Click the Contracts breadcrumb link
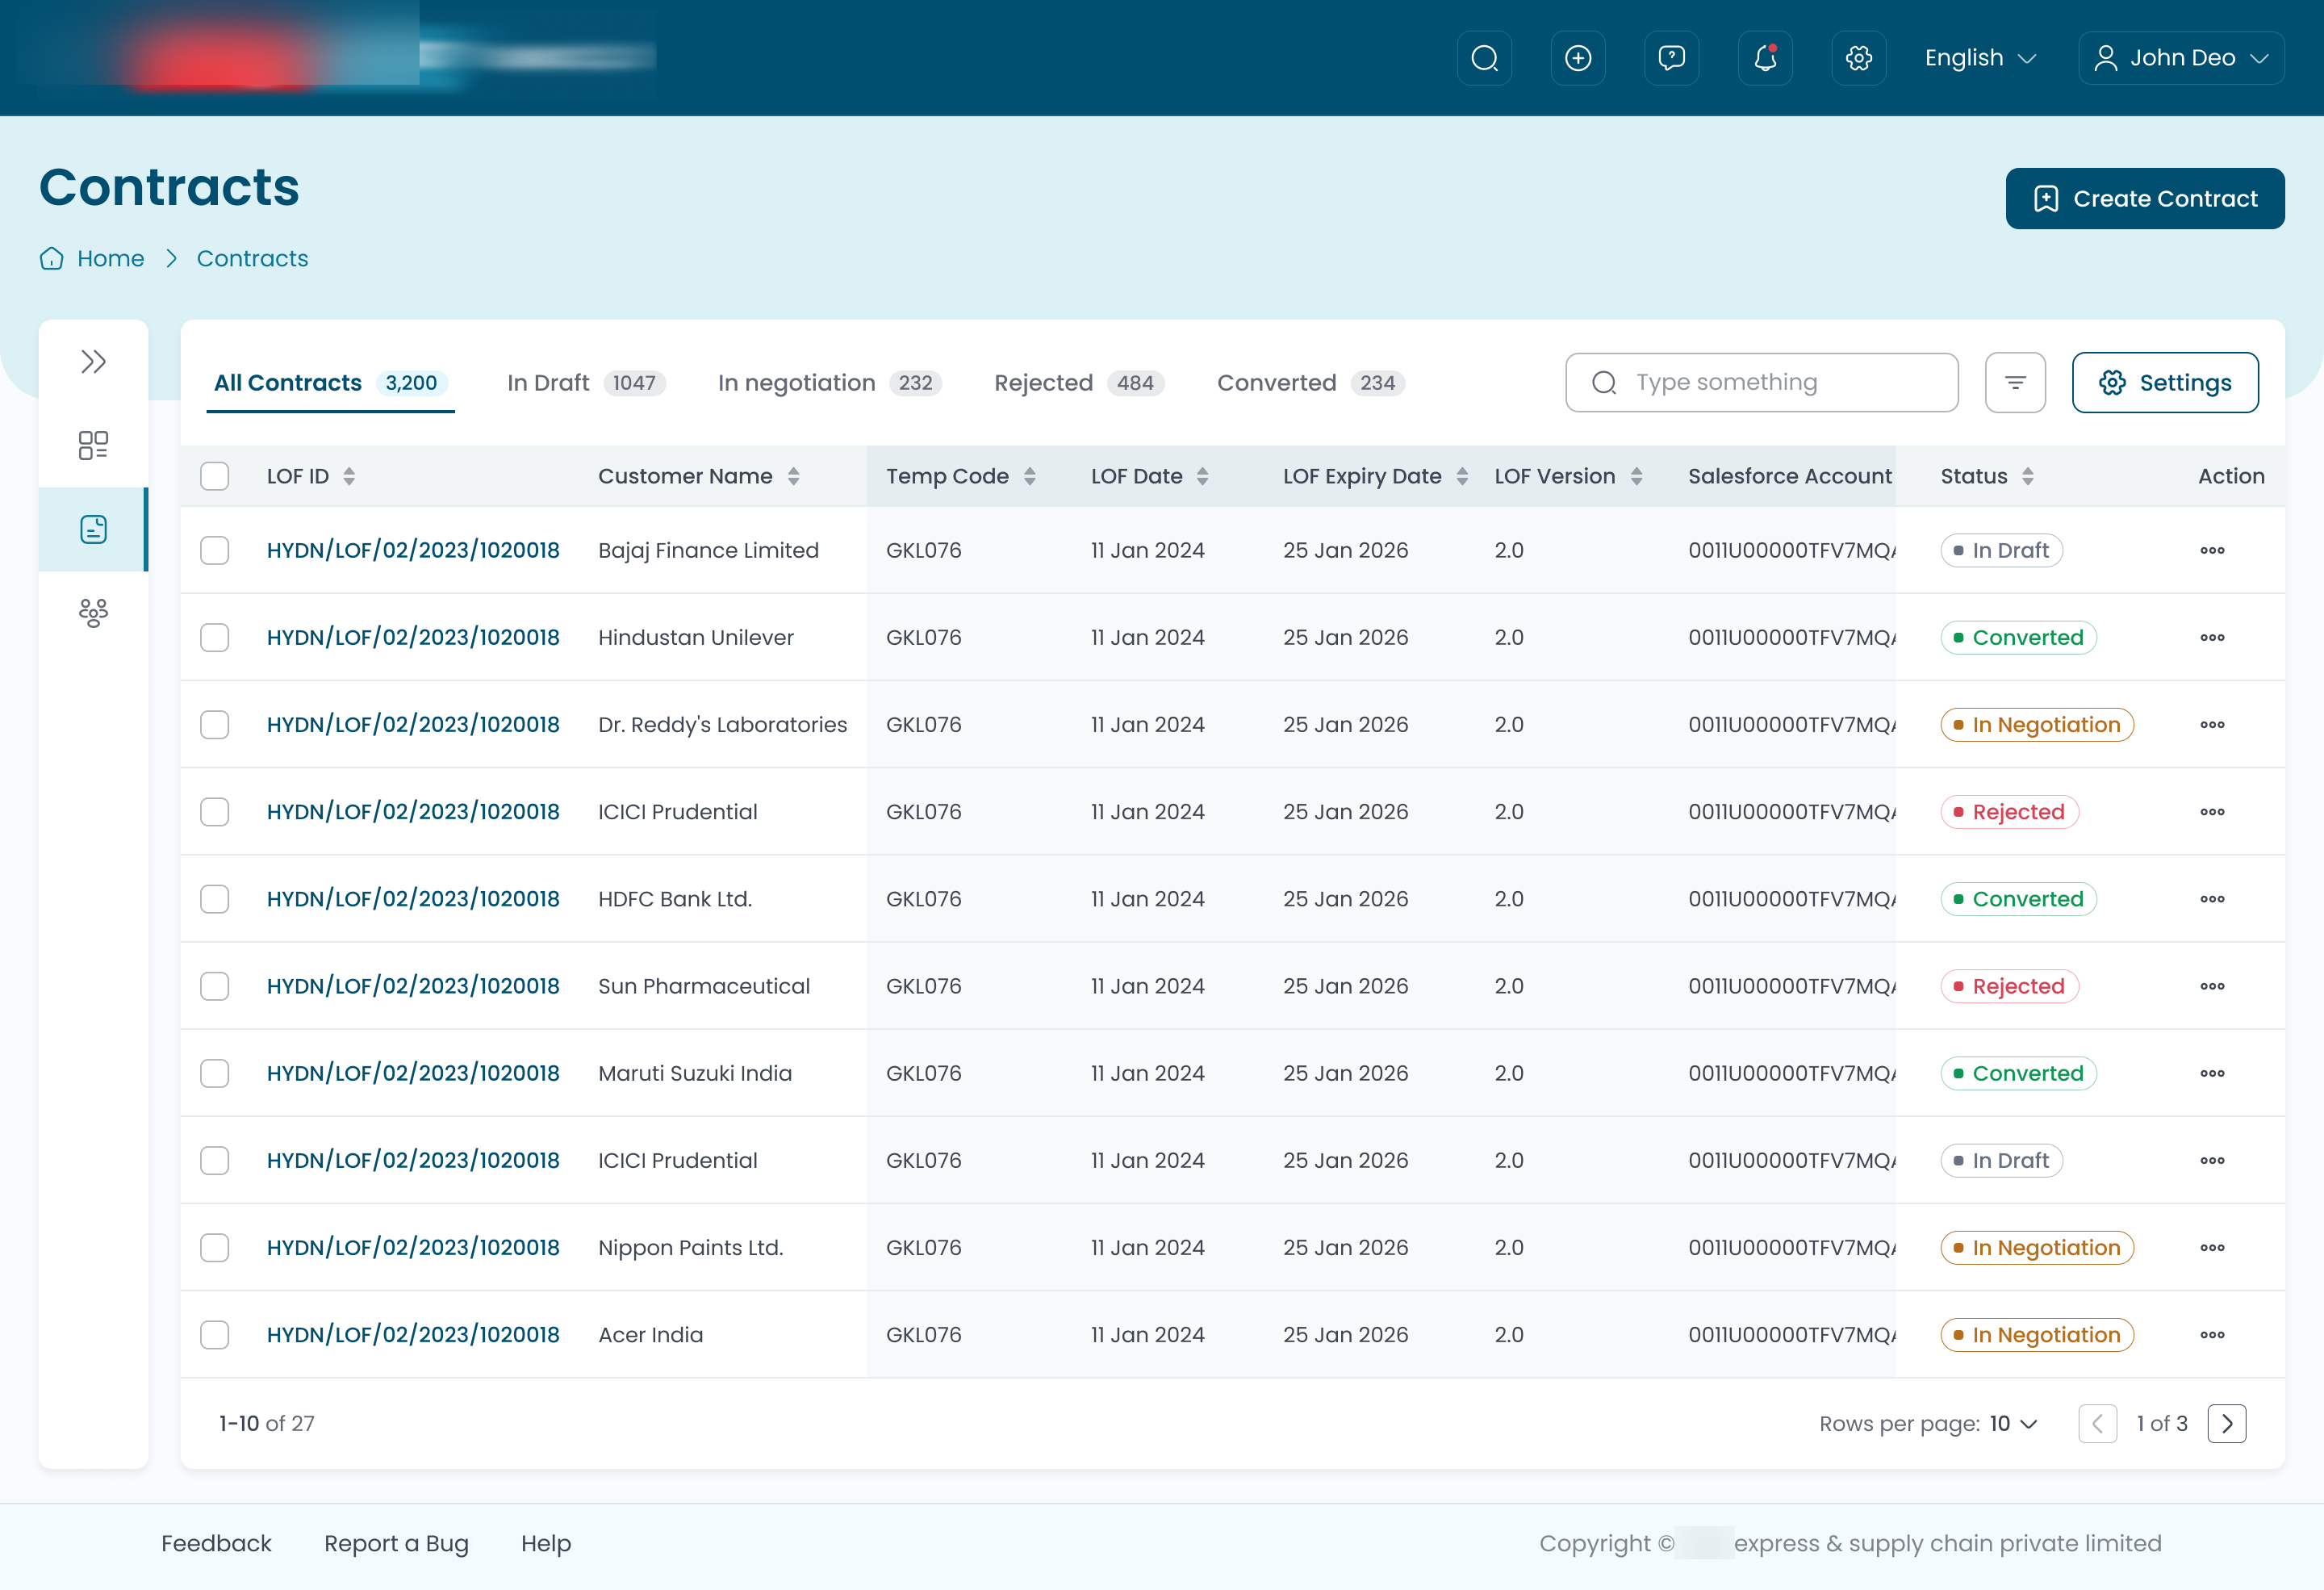 point(252,258)
